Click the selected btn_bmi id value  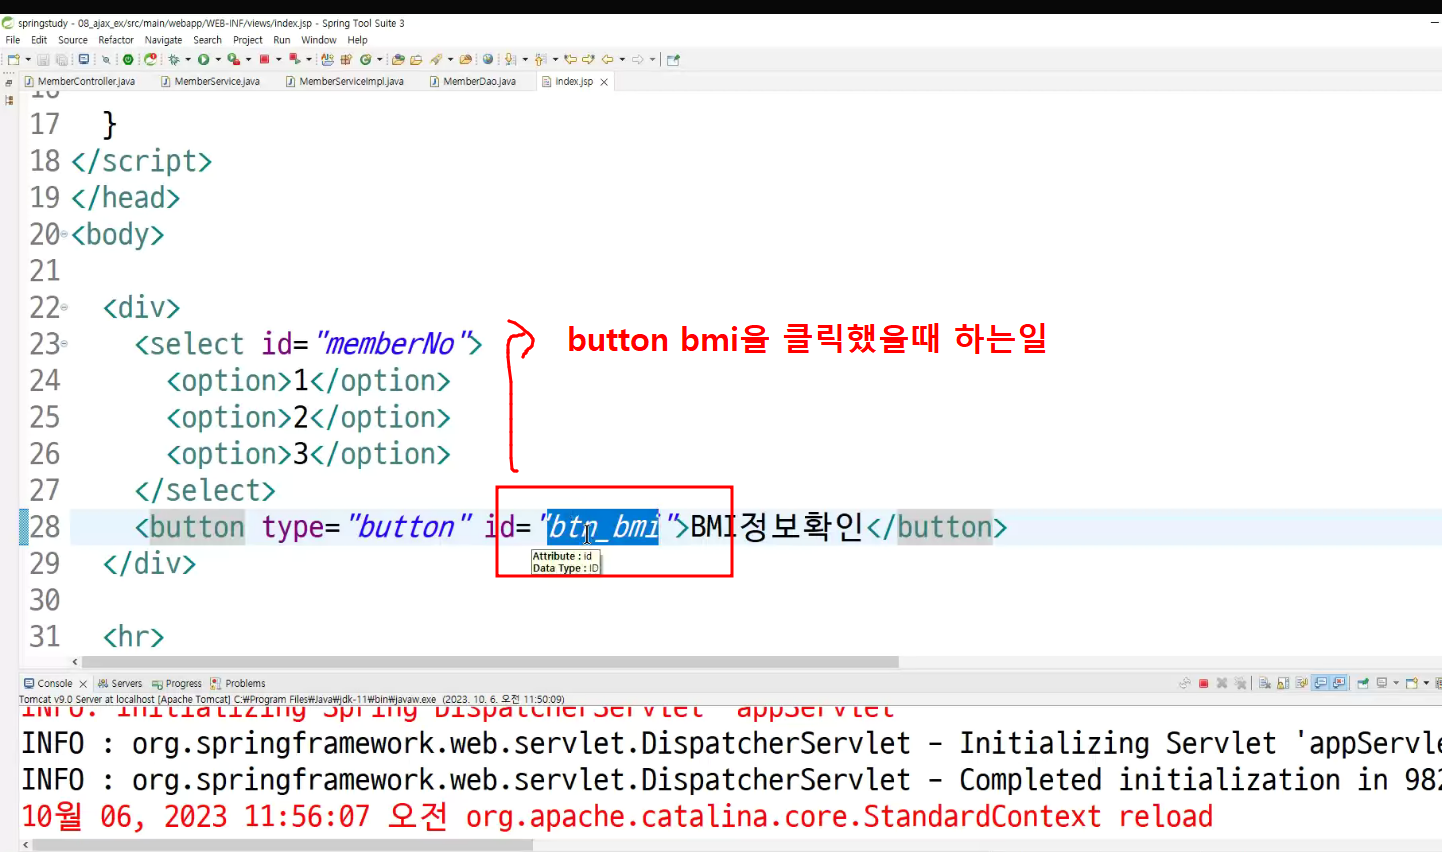click(x=603, y=527)
